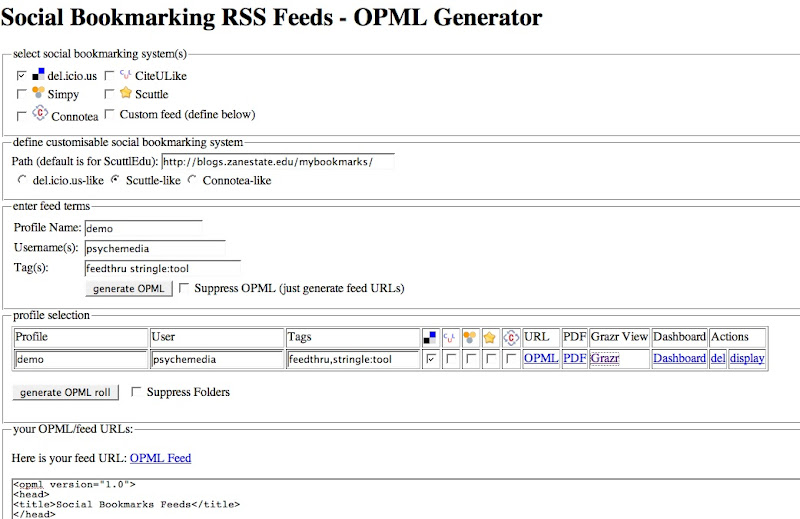Image resolution: width=800 pixels, height=519 pixels.
Task: Click the display action link for demo
Action: [747, 358]
